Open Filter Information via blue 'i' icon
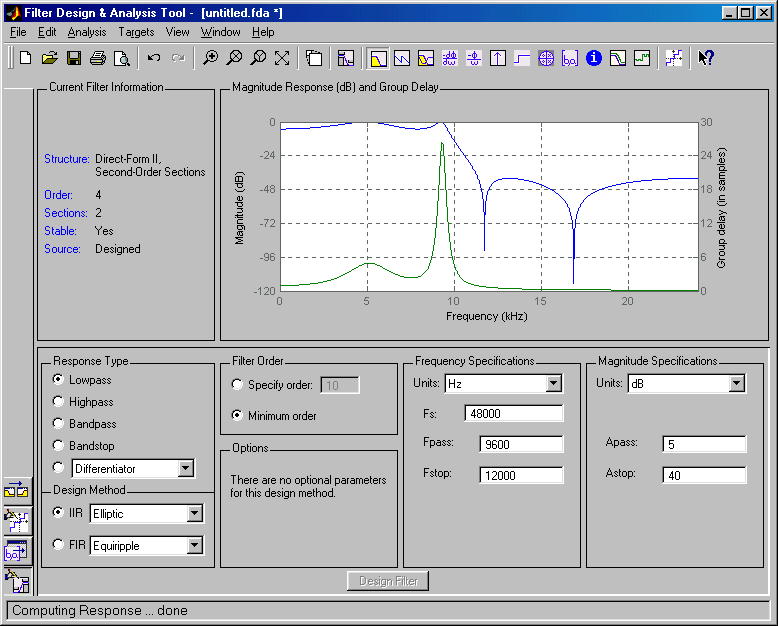 click(594, 58)
